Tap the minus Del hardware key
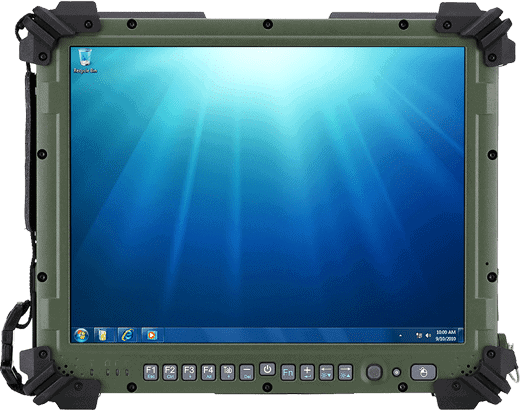520x410 pixels. (247, 372)
